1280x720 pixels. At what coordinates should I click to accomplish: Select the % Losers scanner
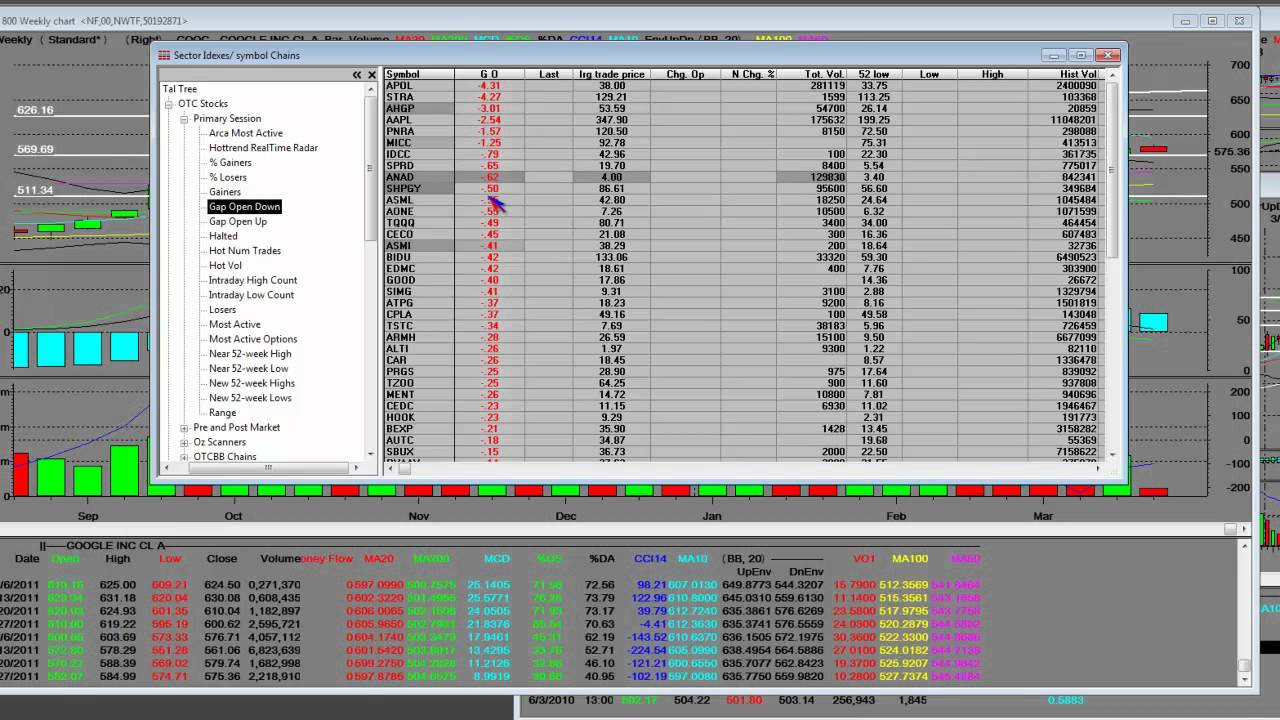pos(228,178)
